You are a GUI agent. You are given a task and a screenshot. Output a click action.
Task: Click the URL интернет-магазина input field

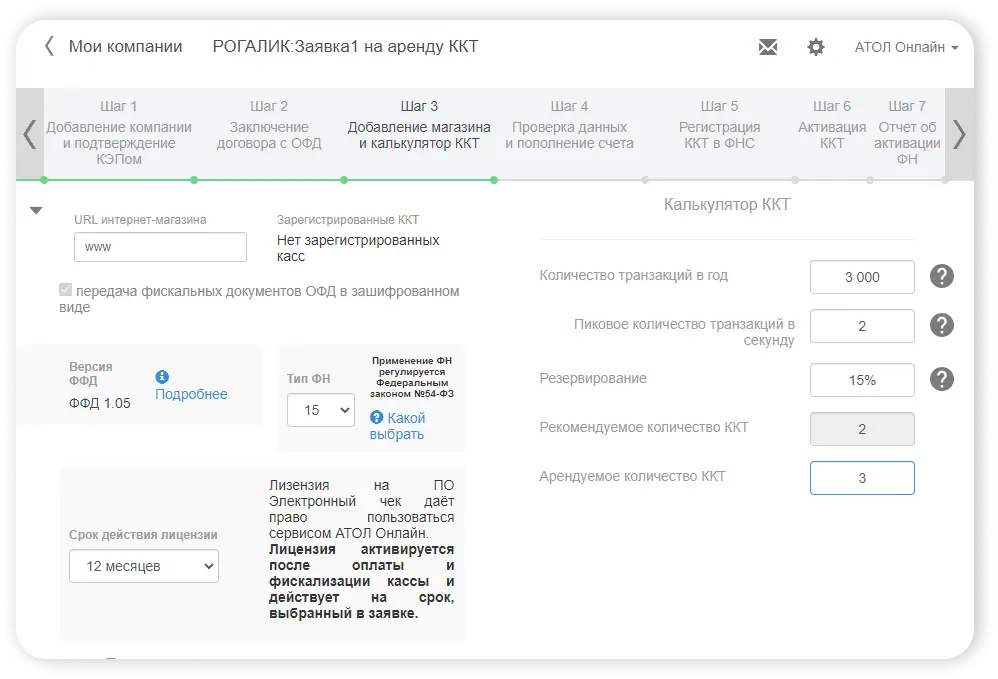pyautogui.click(x=160, y=247)
